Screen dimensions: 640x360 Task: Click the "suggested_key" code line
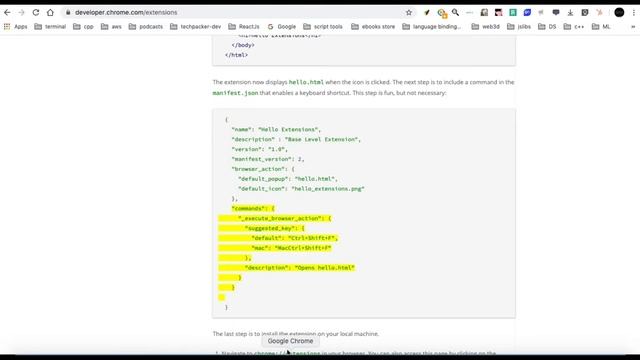pos(275,228)
